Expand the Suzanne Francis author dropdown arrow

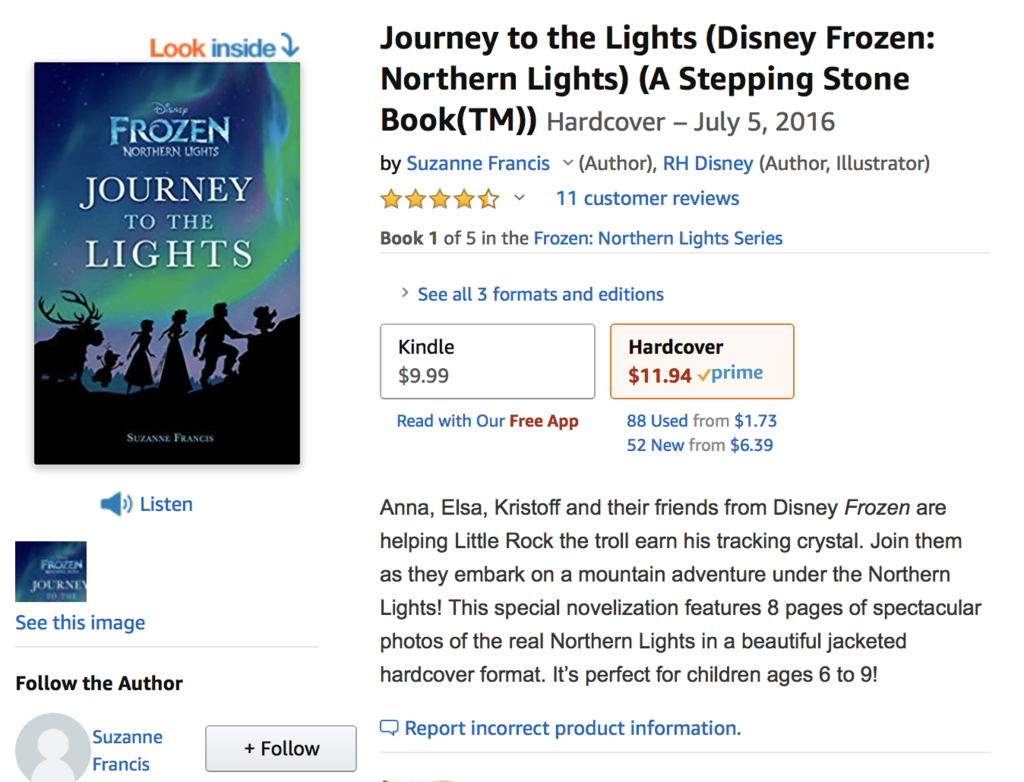[x=567, y=163]
